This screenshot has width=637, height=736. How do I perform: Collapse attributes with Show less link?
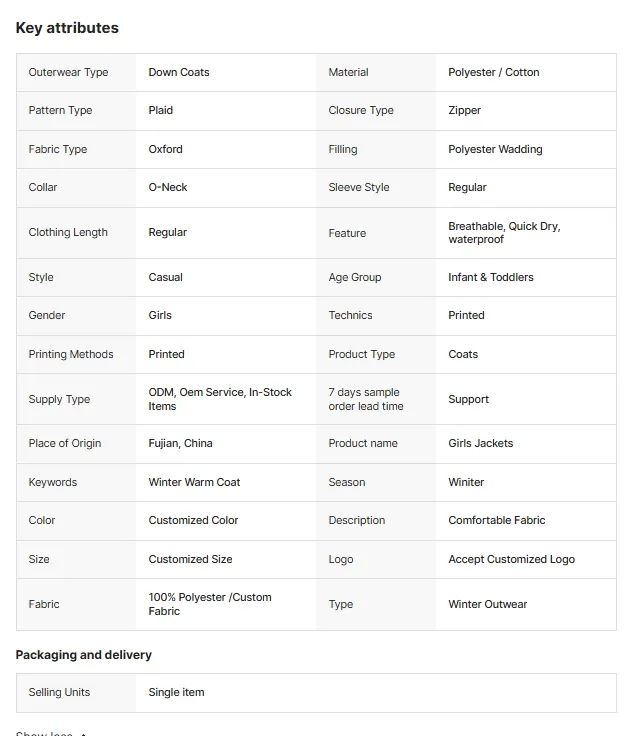[x=51, y=733]
